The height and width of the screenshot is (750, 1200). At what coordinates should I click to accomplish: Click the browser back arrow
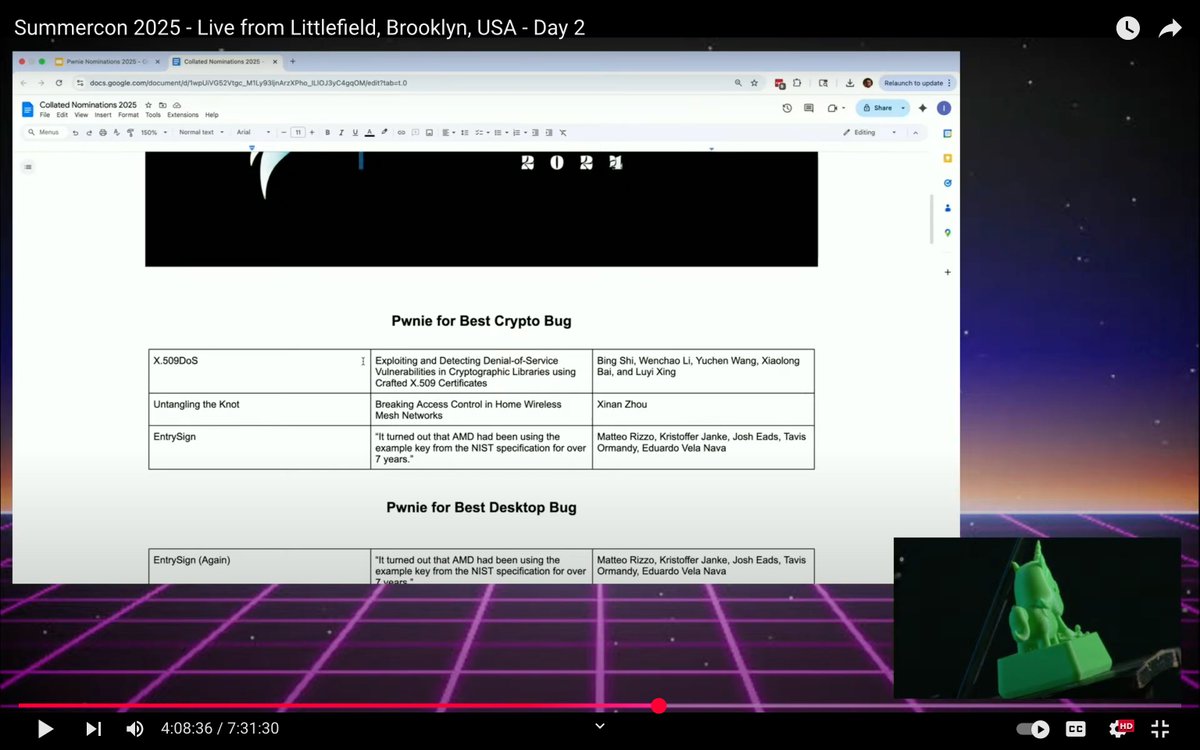pyautogui.click(x=24, y=83)
